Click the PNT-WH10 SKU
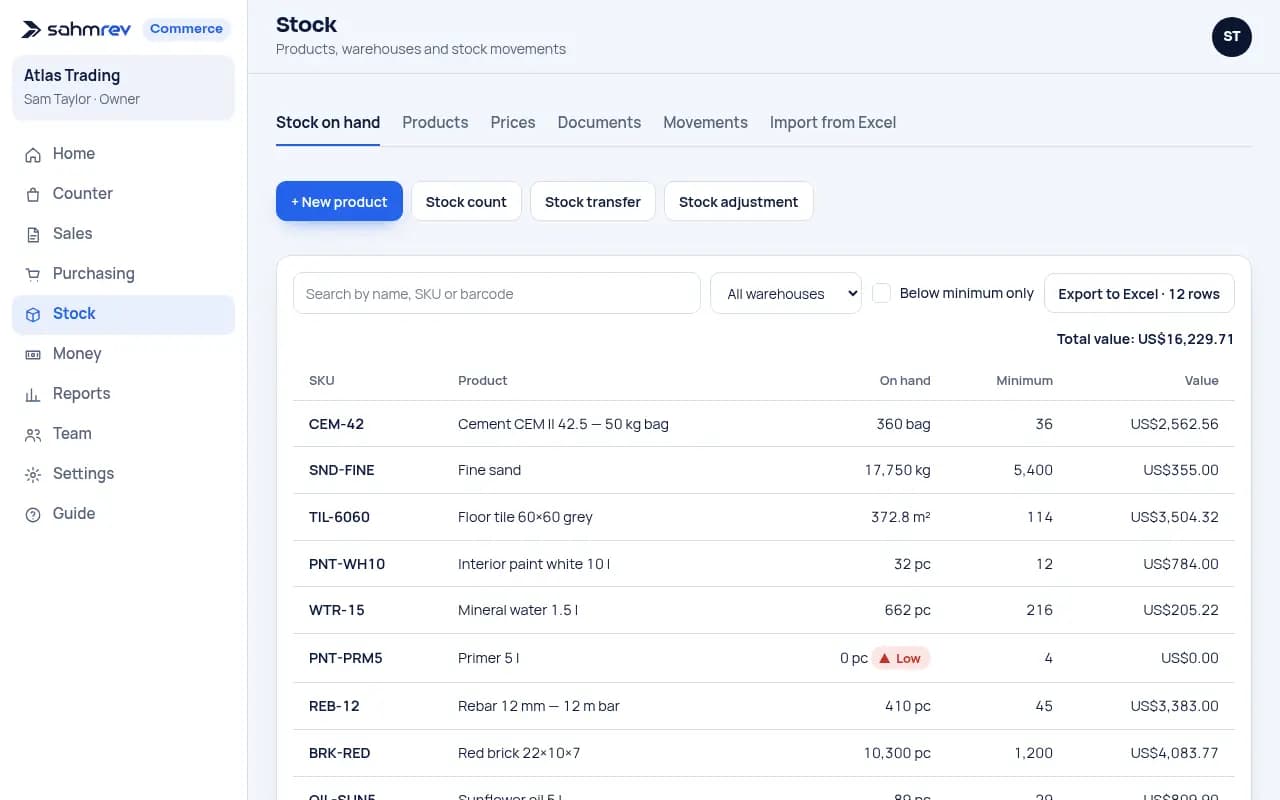 click(x=347, y=564)
